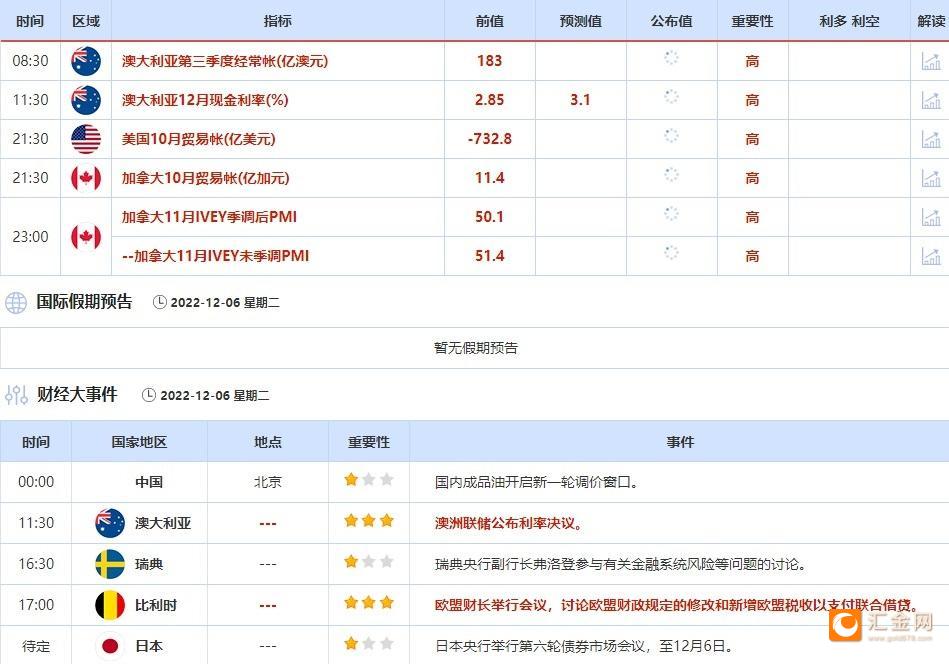Open 加拿大11月IVEY季调后PMI indicator
This screenshot has height=664, width=949.
209,217
